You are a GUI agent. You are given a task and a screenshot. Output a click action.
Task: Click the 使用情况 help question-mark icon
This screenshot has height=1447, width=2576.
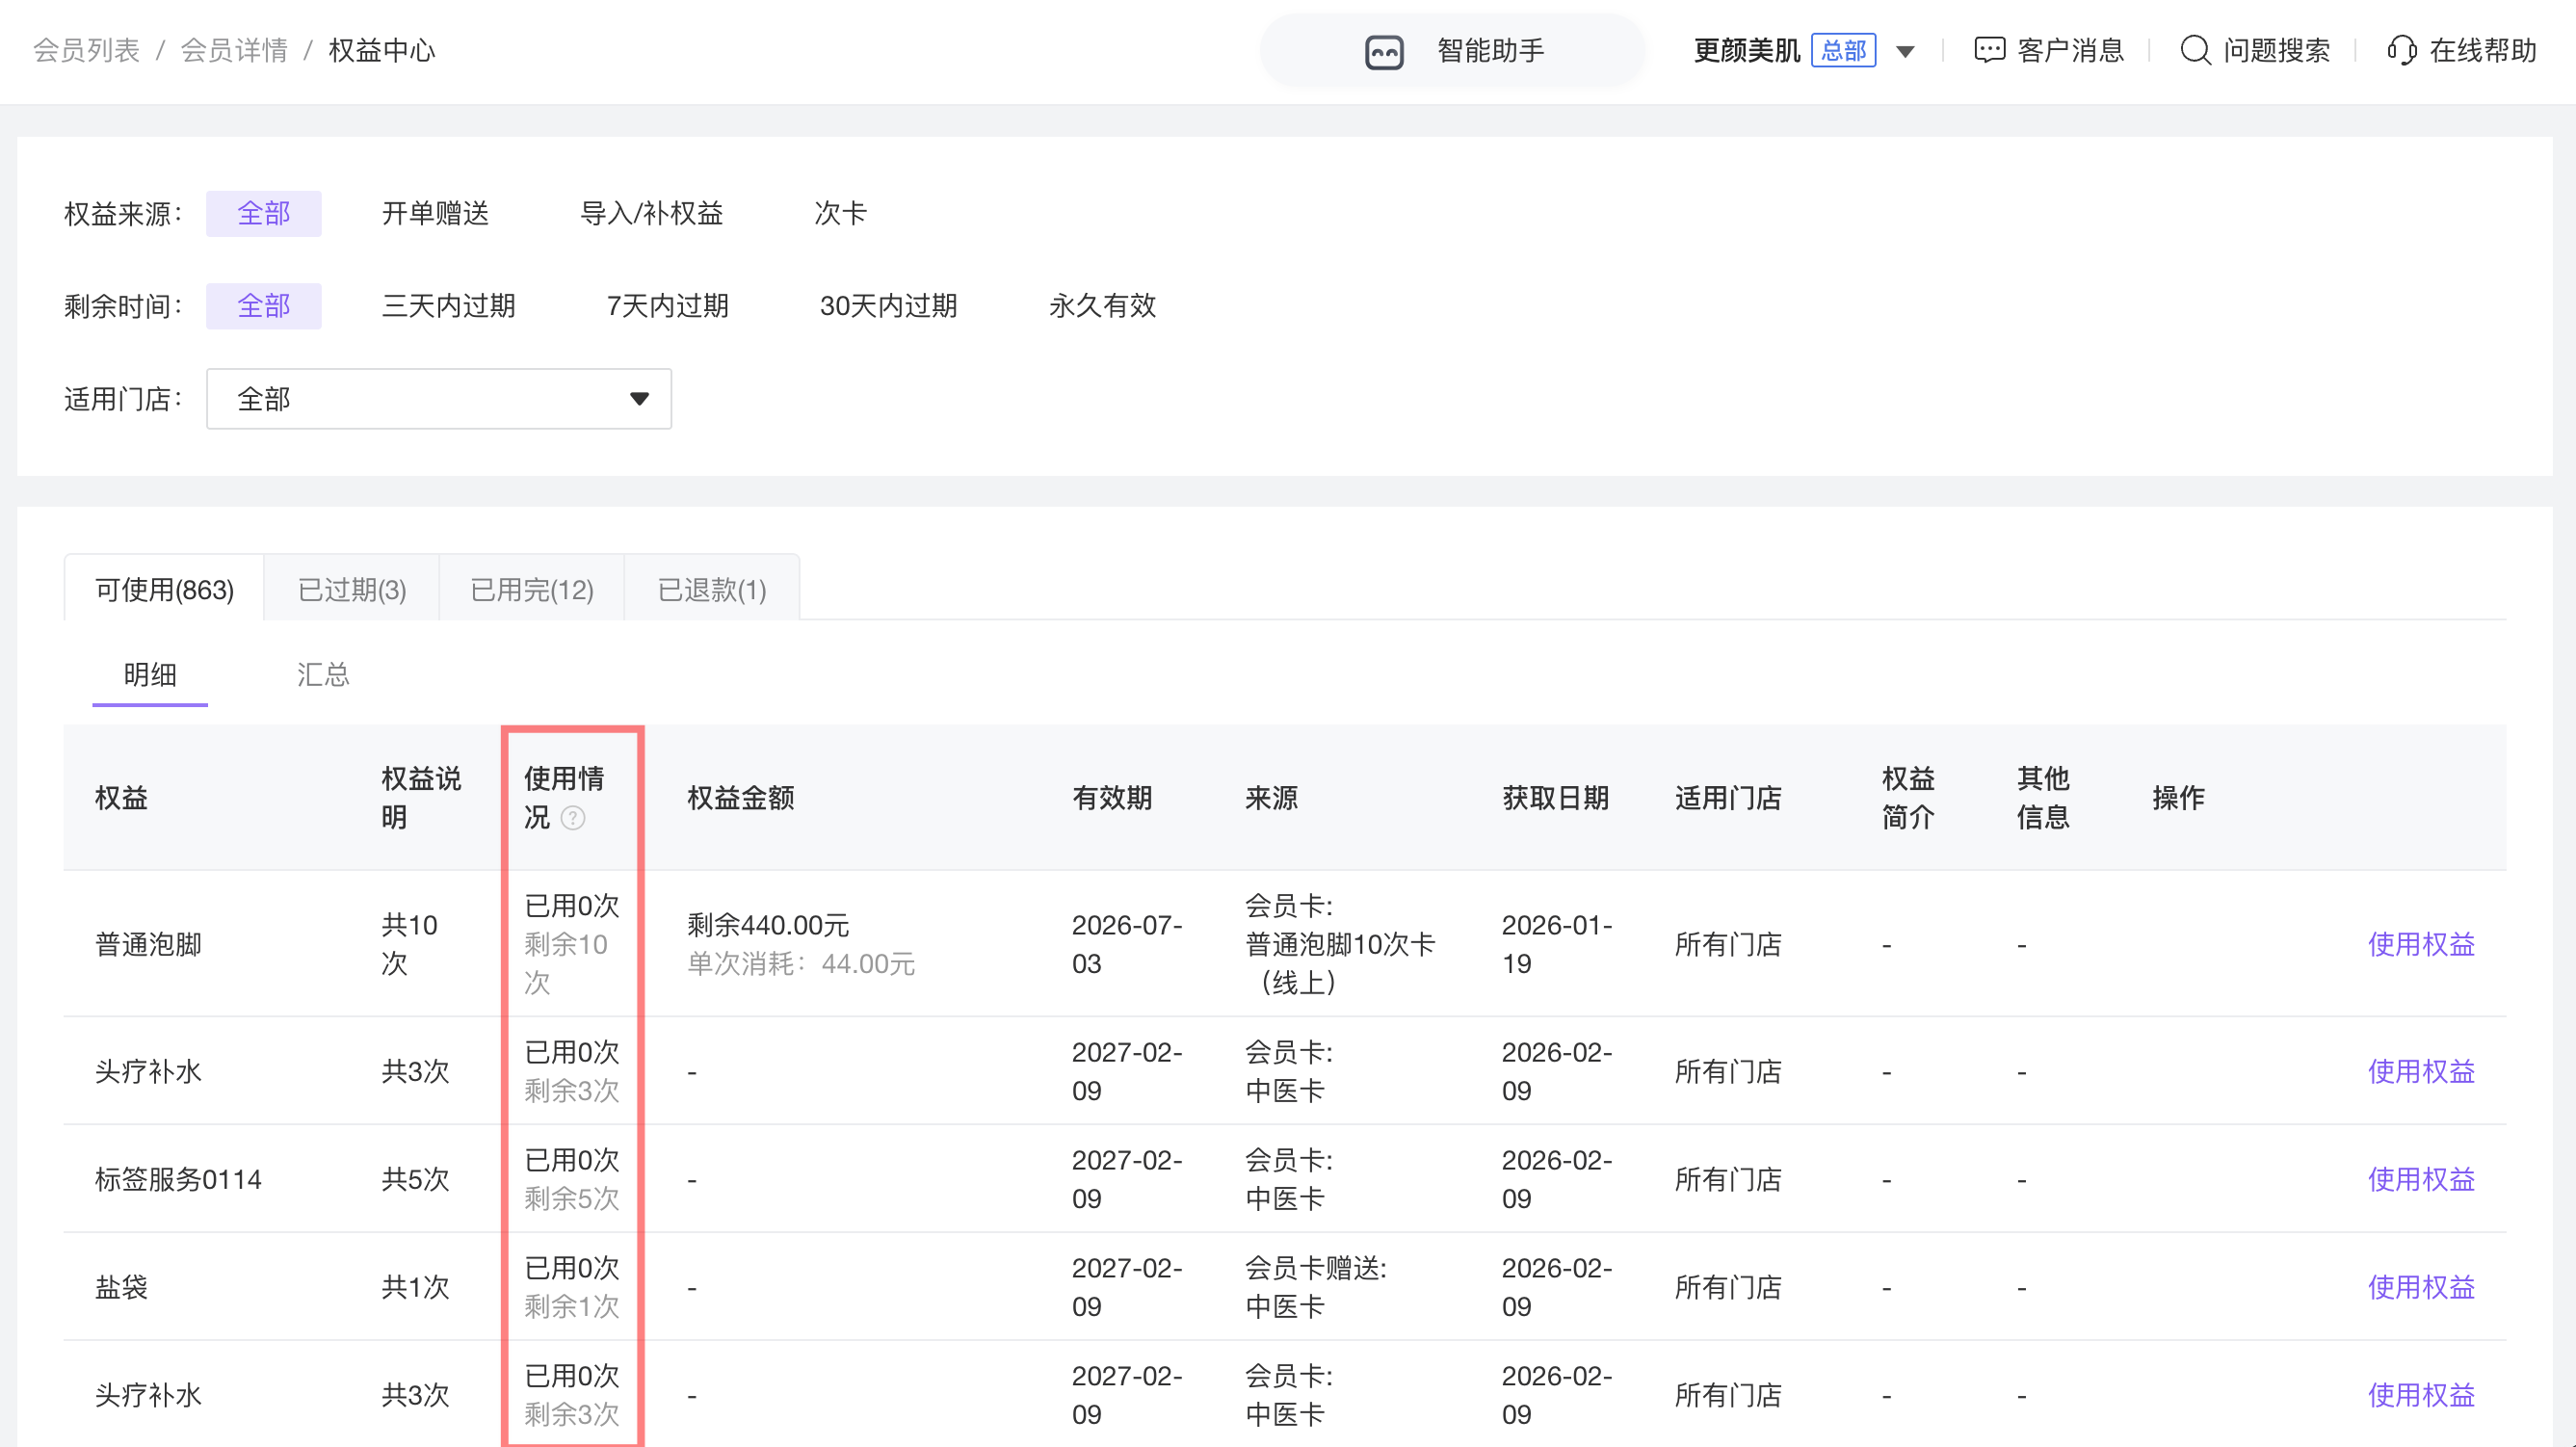573,818
